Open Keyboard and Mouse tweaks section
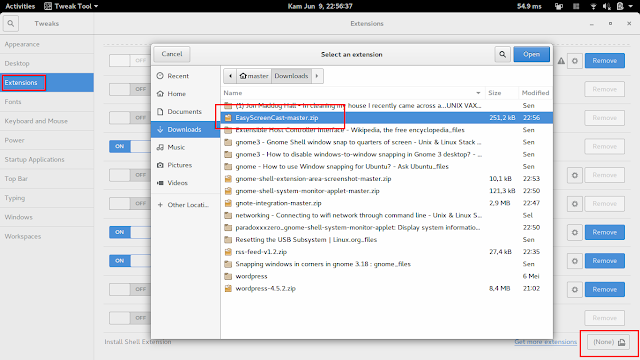640x360 pixels. click(x=47, y=121)
